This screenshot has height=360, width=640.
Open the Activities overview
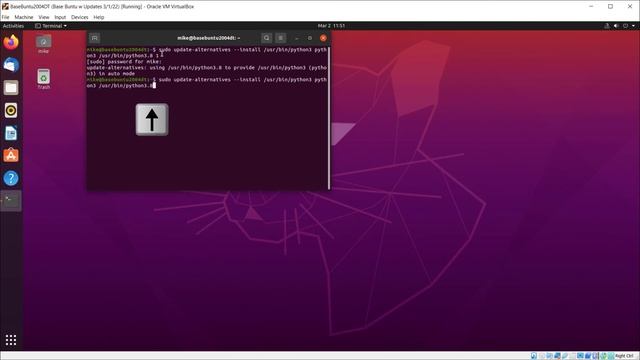click(x=13, y=26)
